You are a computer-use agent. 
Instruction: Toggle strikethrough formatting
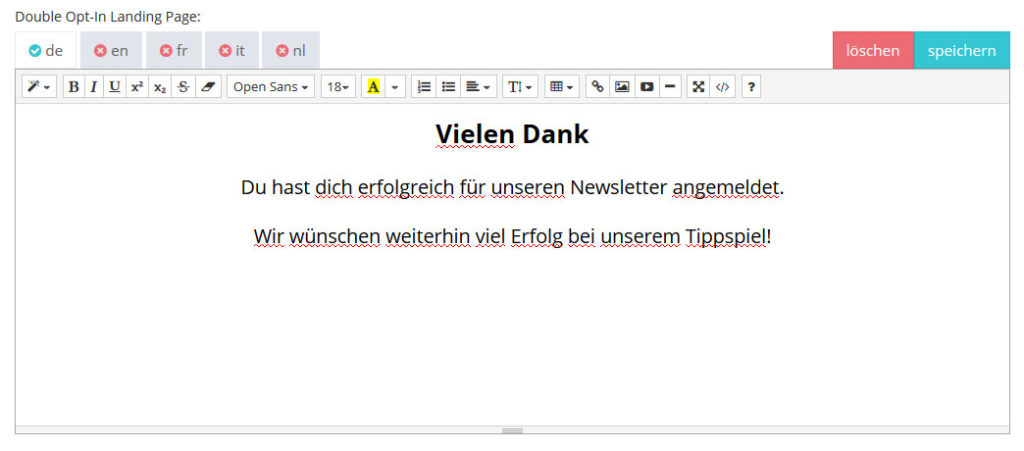[182, 87]
